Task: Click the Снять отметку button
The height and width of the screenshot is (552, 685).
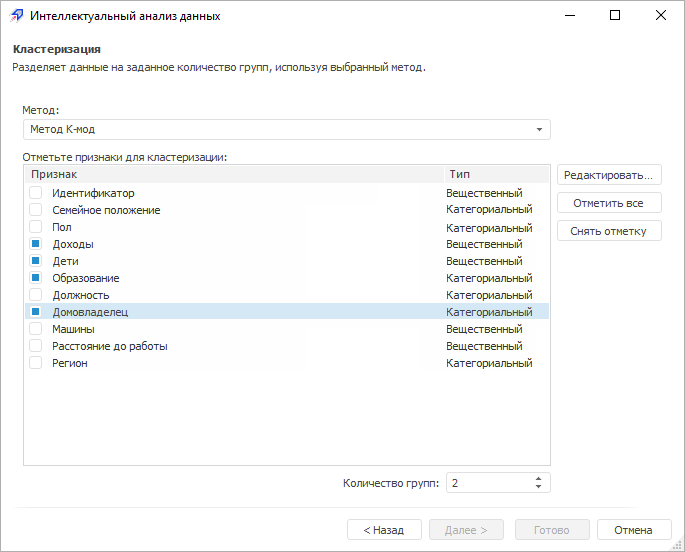Action: point(609,231)
